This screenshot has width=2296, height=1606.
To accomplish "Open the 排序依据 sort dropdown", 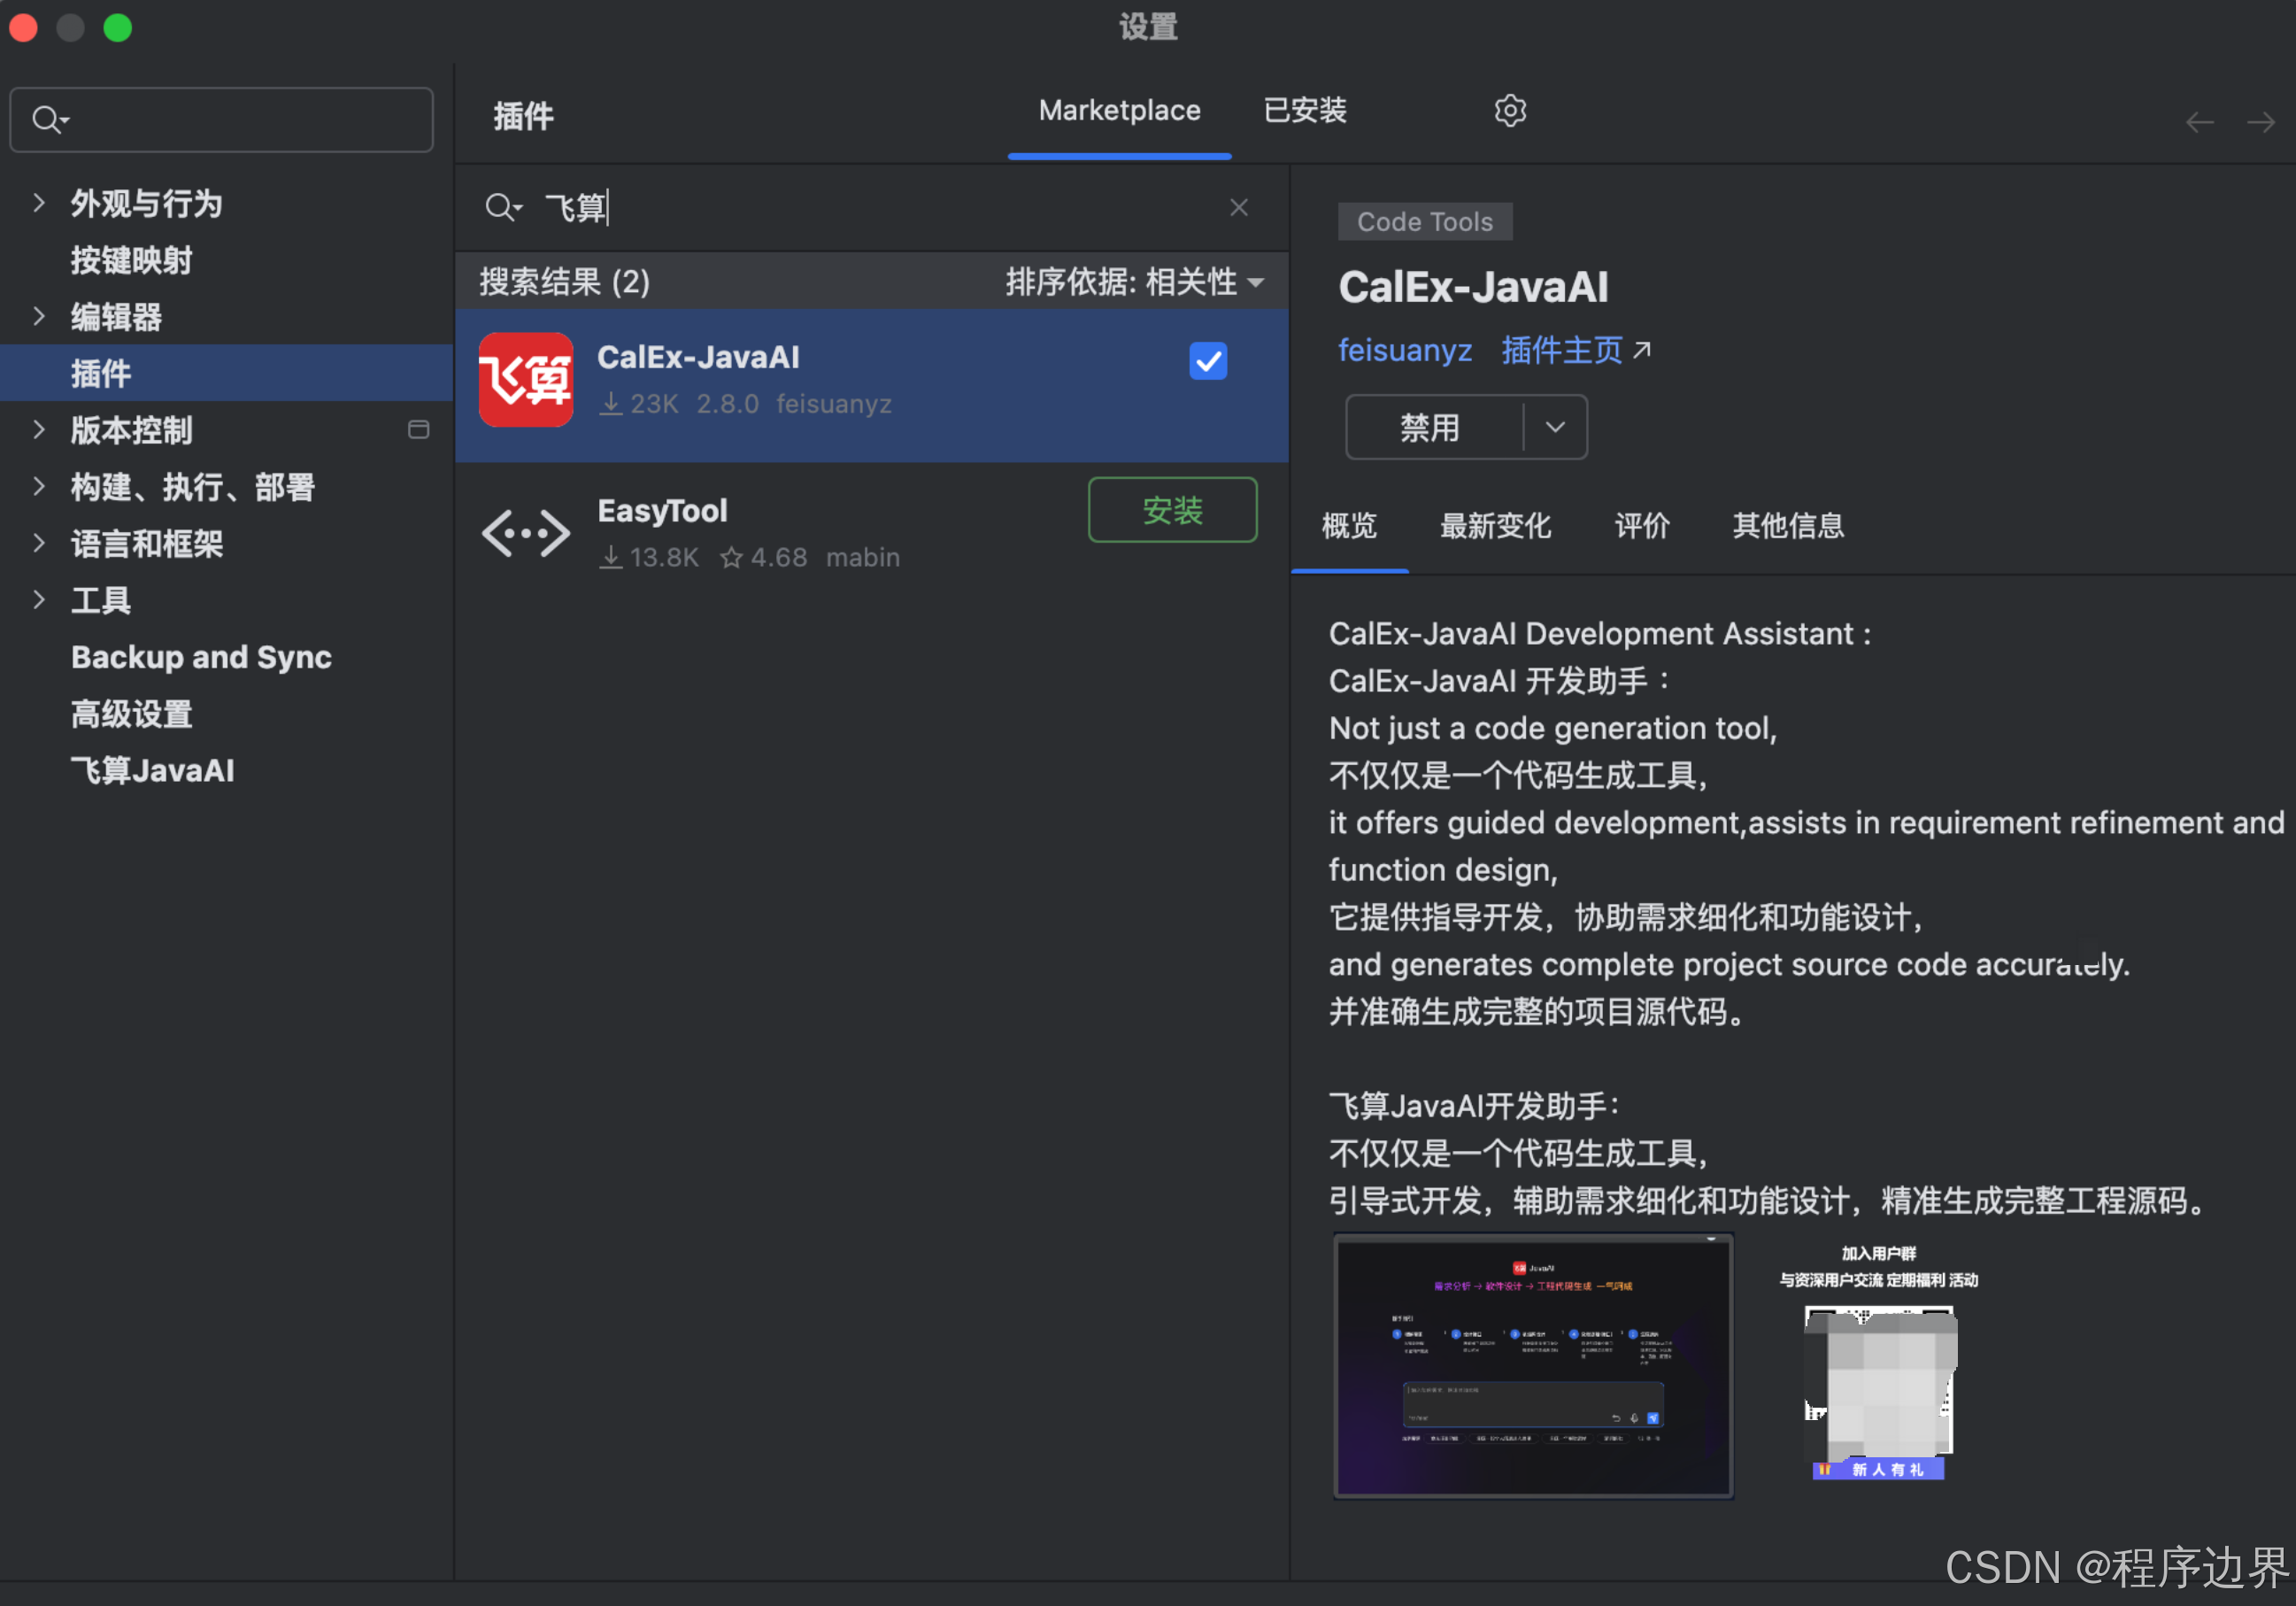I will pyautogui.click(x=1135, y=282).
